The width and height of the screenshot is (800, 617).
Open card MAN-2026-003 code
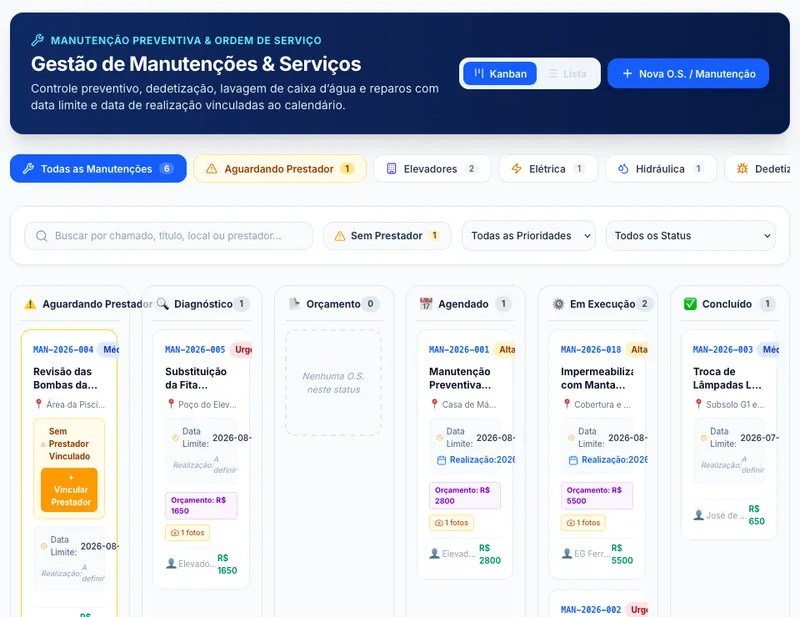tap(722, 350)
